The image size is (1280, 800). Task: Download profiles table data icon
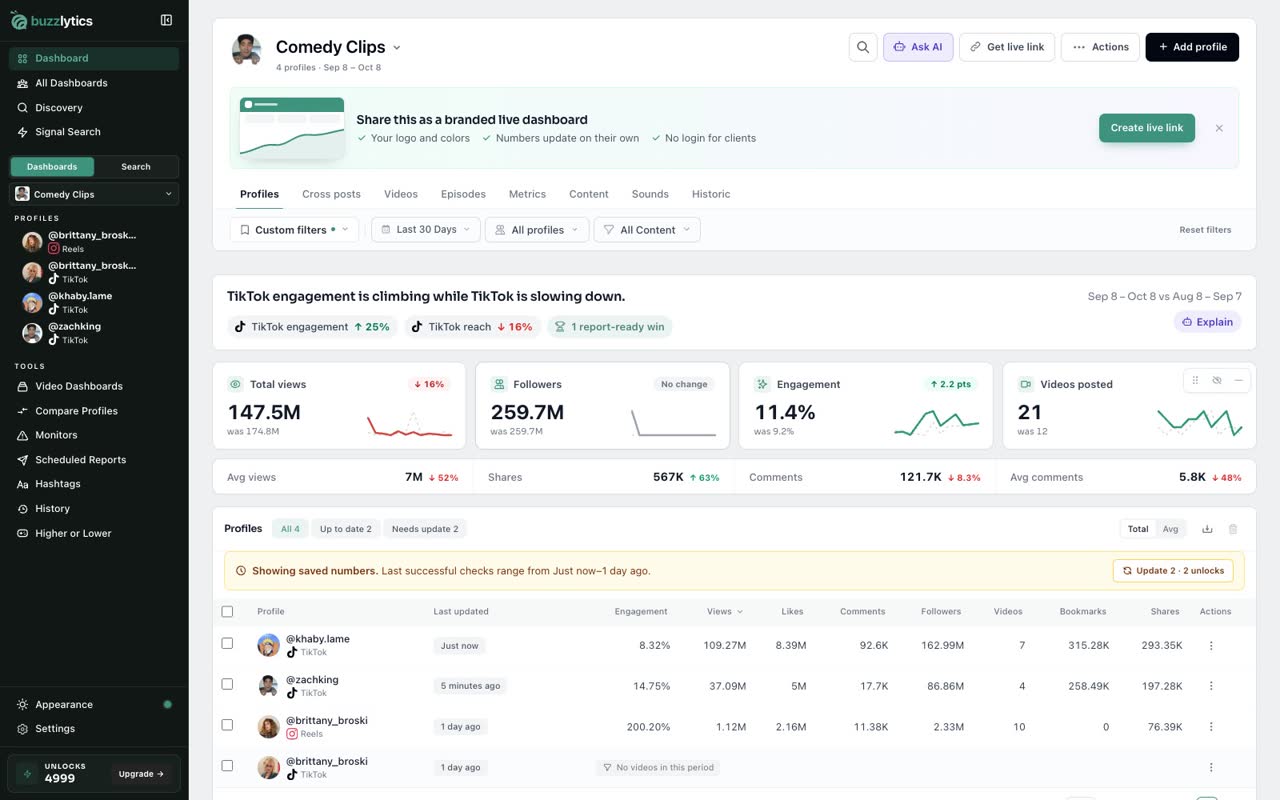pos(1207,529)
